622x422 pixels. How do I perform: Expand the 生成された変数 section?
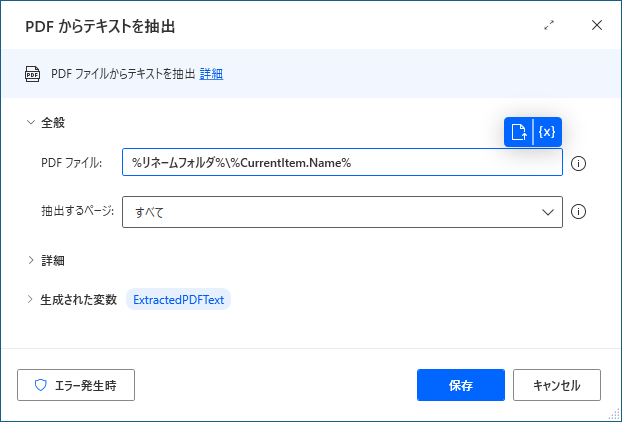coord(30,299)
